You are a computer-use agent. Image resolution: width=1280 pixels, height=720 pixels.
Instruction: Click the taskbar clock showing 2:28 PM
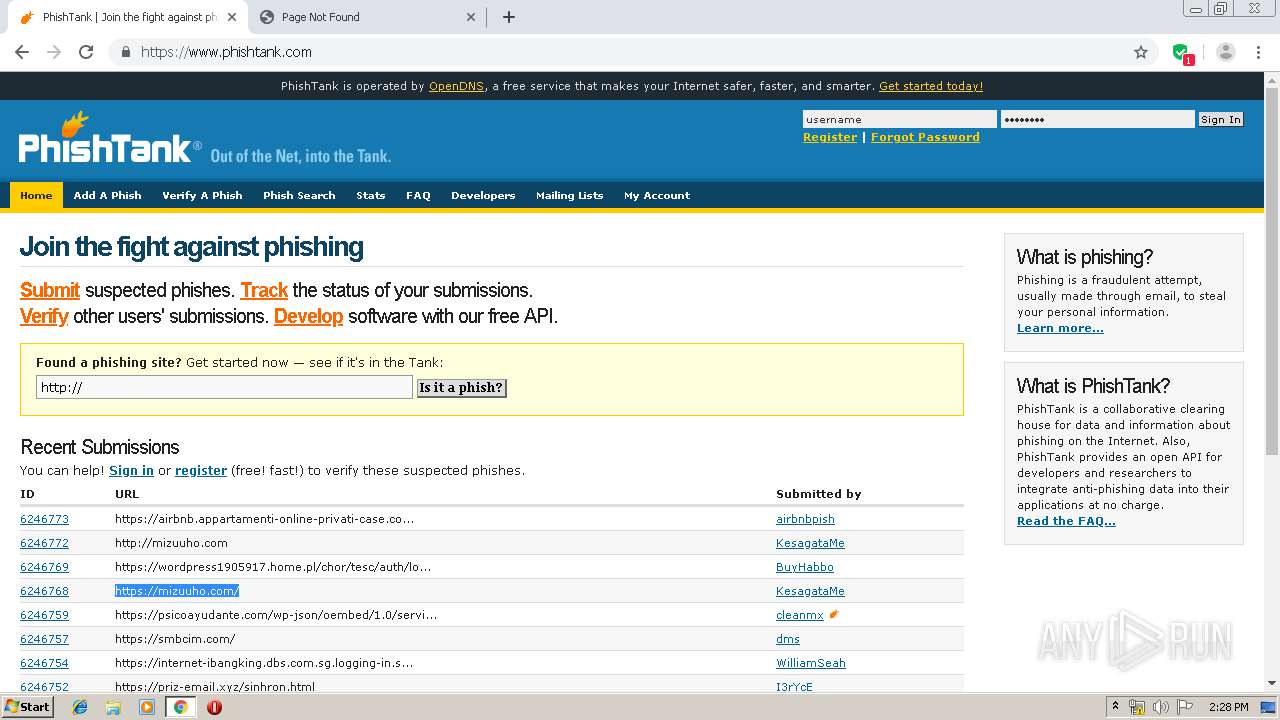(1228, 707)
